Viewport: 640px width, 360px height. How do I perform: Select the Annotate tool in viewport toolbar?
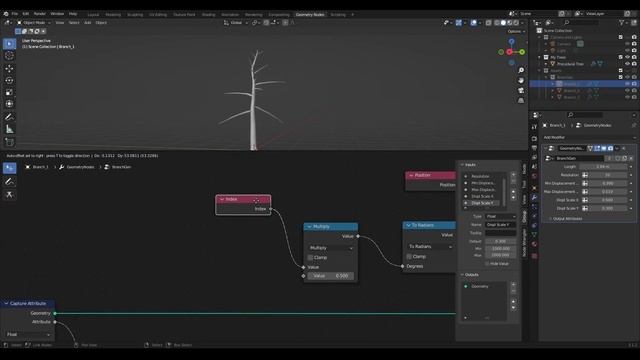click(x=9, y=117)
